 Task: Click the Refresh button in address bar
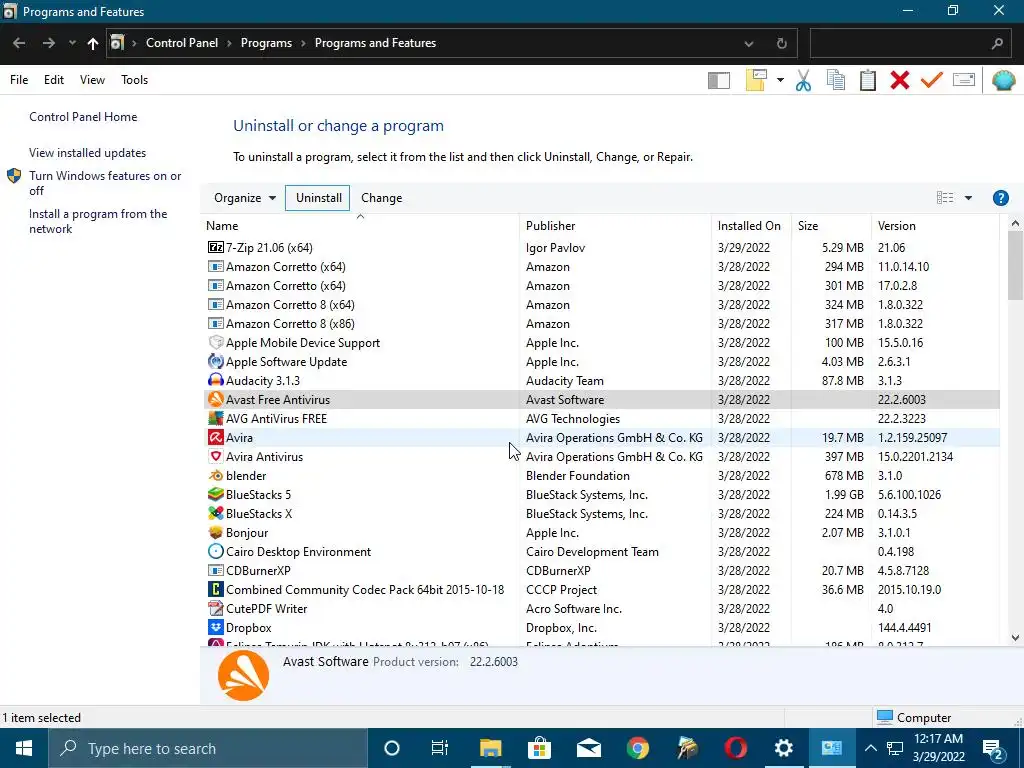tap(782, 44)
